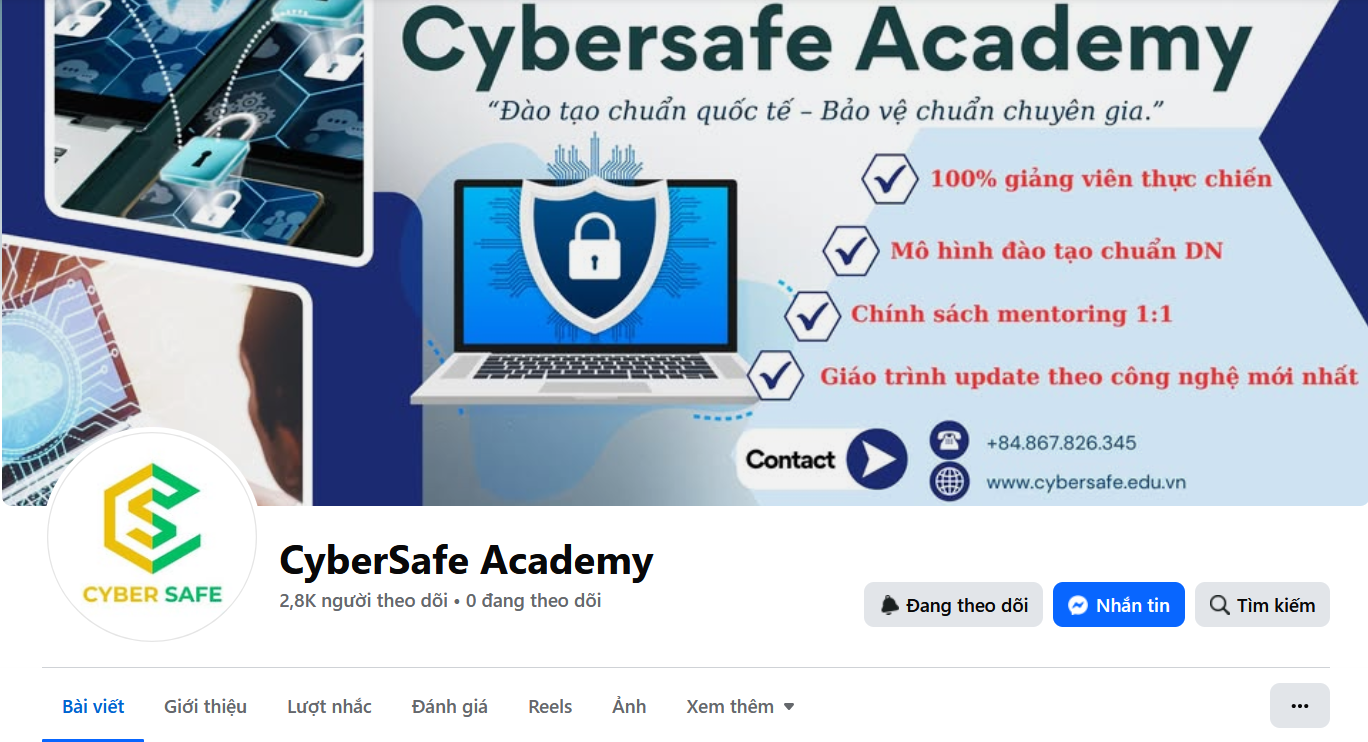Toggle the Đang theo dõi follow button
Screen dimensions: 1368x742
pyautogui.click(x=953, y=605)
